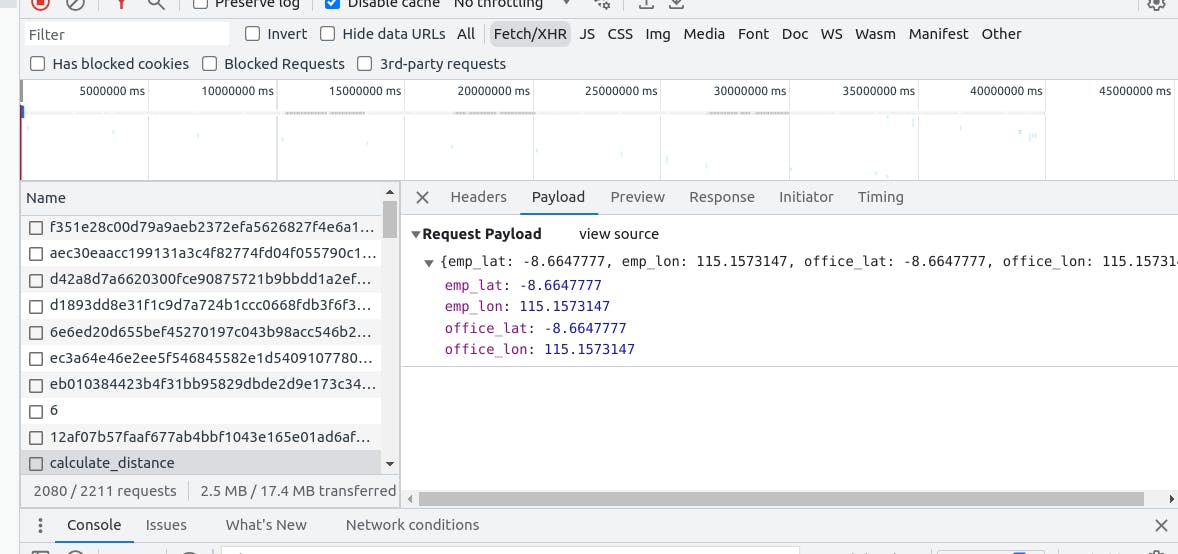Open network settings gear icon
Screen dimensions: 1178x554
1155,4
